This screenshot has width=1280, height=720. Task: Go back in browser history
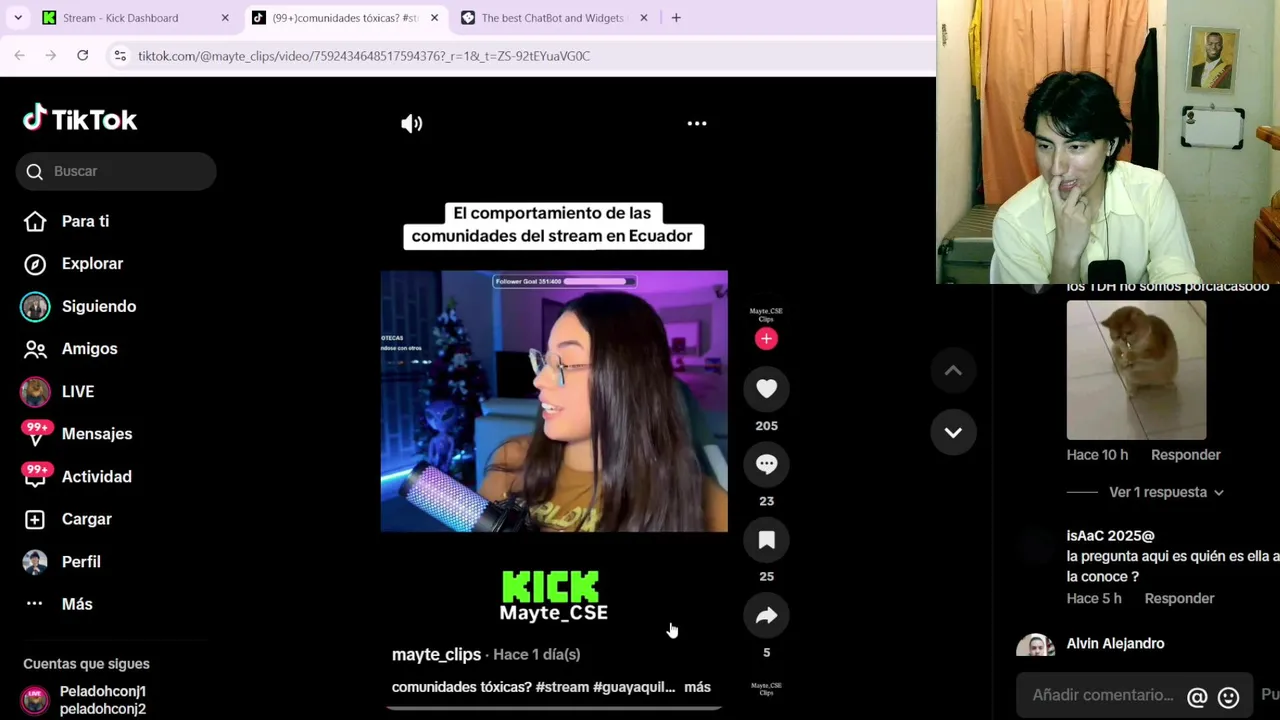pyautogui.click(x=20, y=56)
